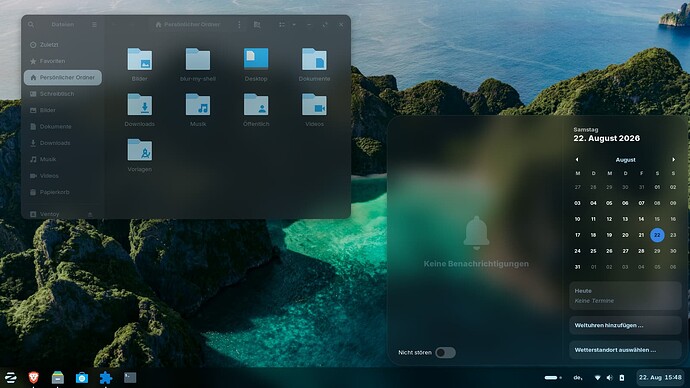Select the blur-my-shell folder
Screen dimensions: 690x388
point(198,59)
